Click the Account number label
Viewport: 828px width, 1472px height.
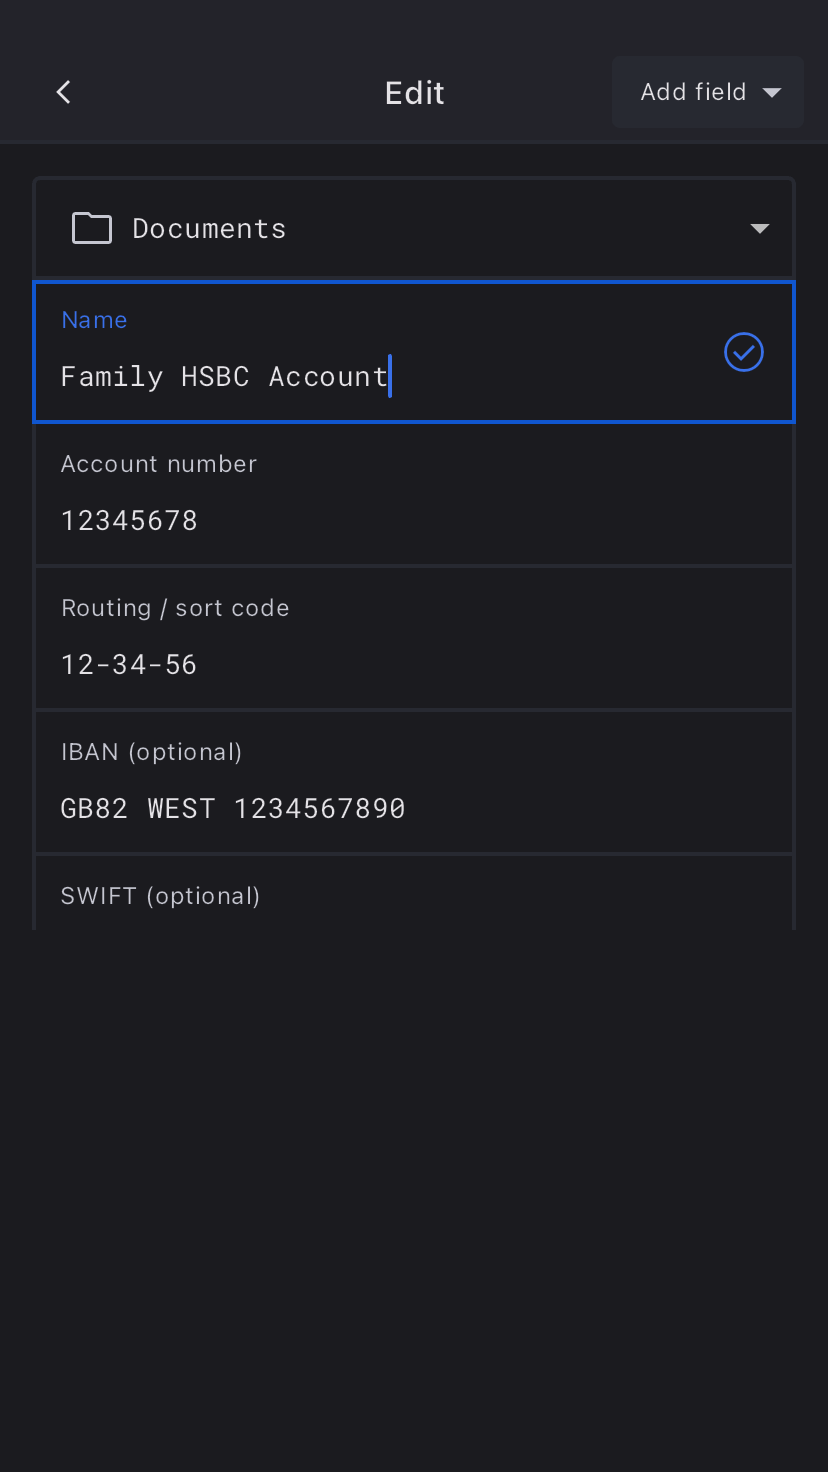159,464
